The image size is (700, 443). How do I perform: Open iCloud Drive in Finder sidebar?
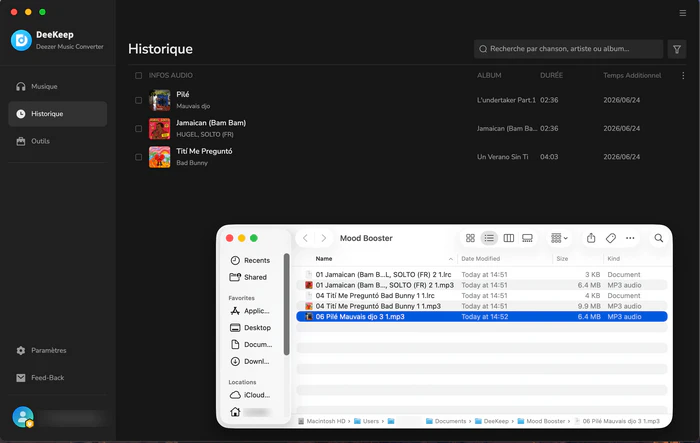tap(250, 395)
